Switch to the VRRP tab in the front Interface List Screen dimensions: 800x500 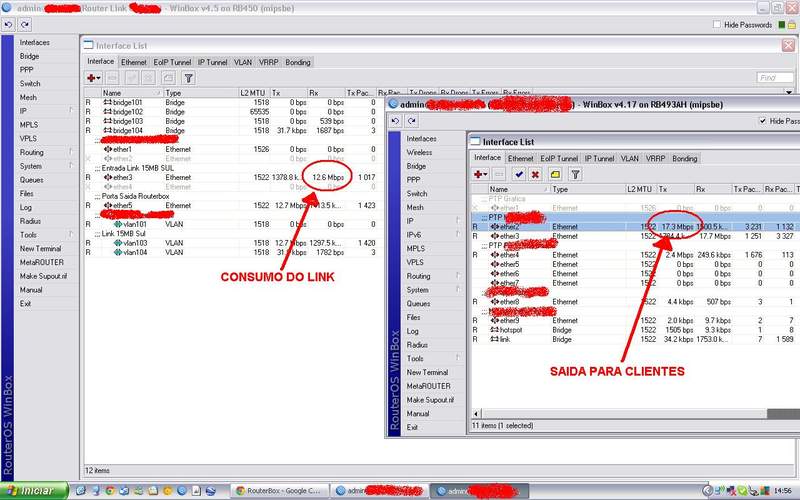tap(655, 159)
